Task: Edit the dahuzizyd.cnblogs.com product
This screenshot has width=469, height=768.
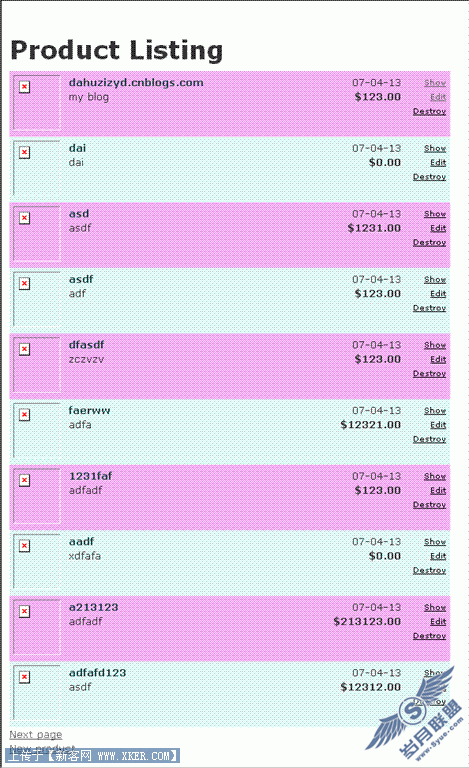Action: tap(438, 97)
